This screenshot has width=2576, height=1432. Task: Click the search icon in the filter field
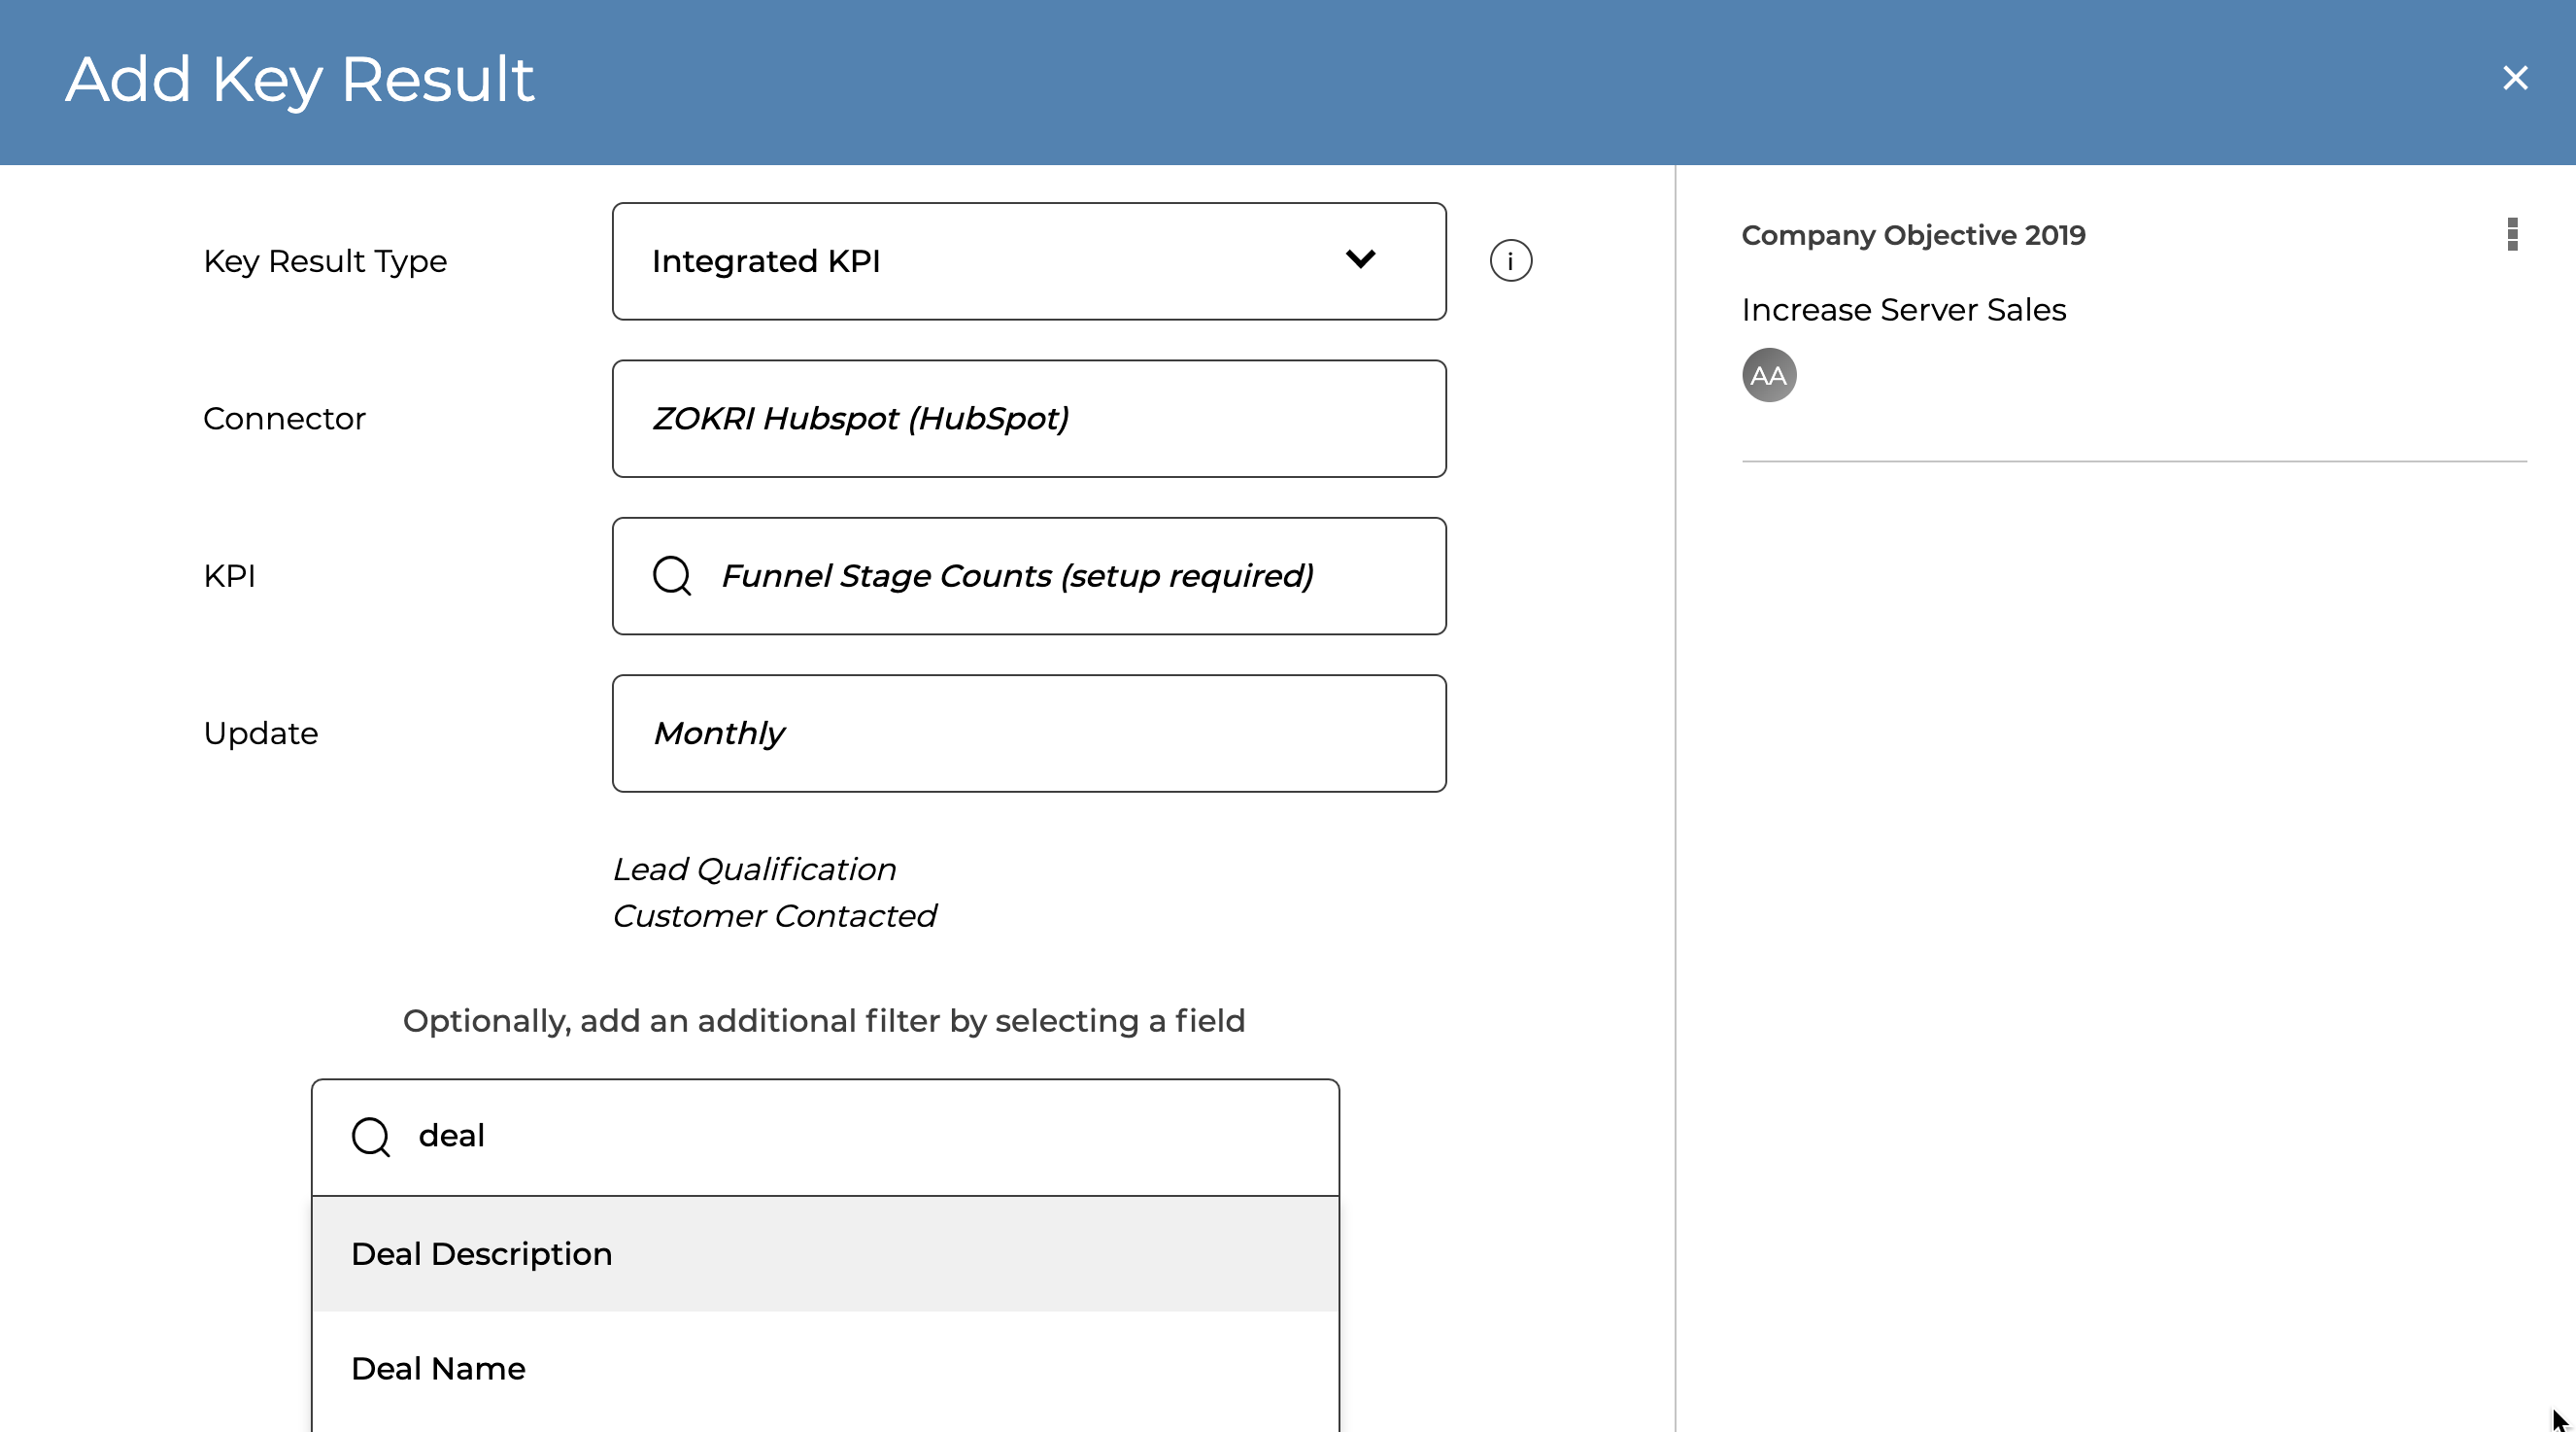click(371, 1136)
